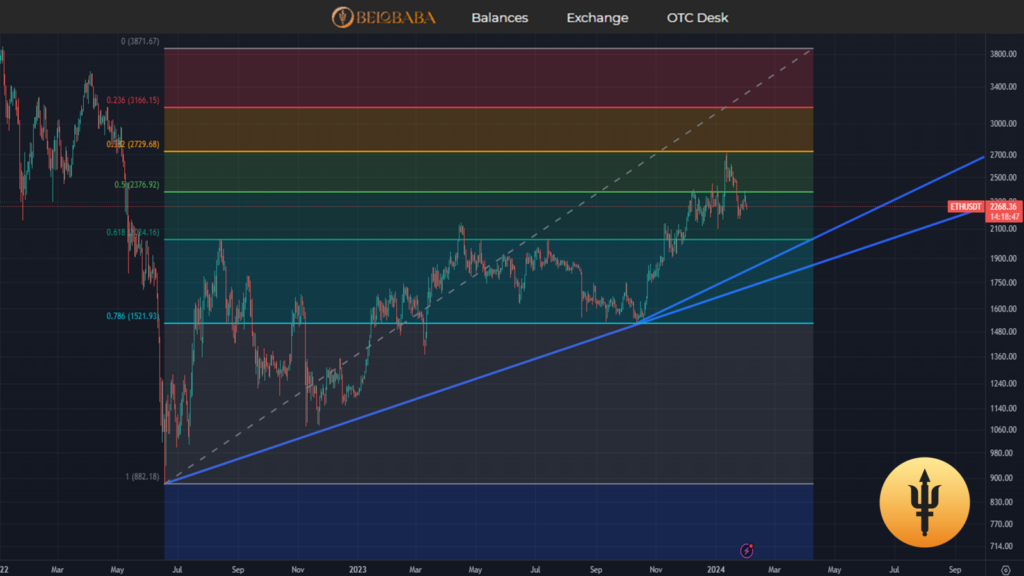Image resolution: width=1024 pixels, height=576 pixels.
Task: Click the lightning bolt event icon
Action: pyautogui.click(x=746, y=550)
